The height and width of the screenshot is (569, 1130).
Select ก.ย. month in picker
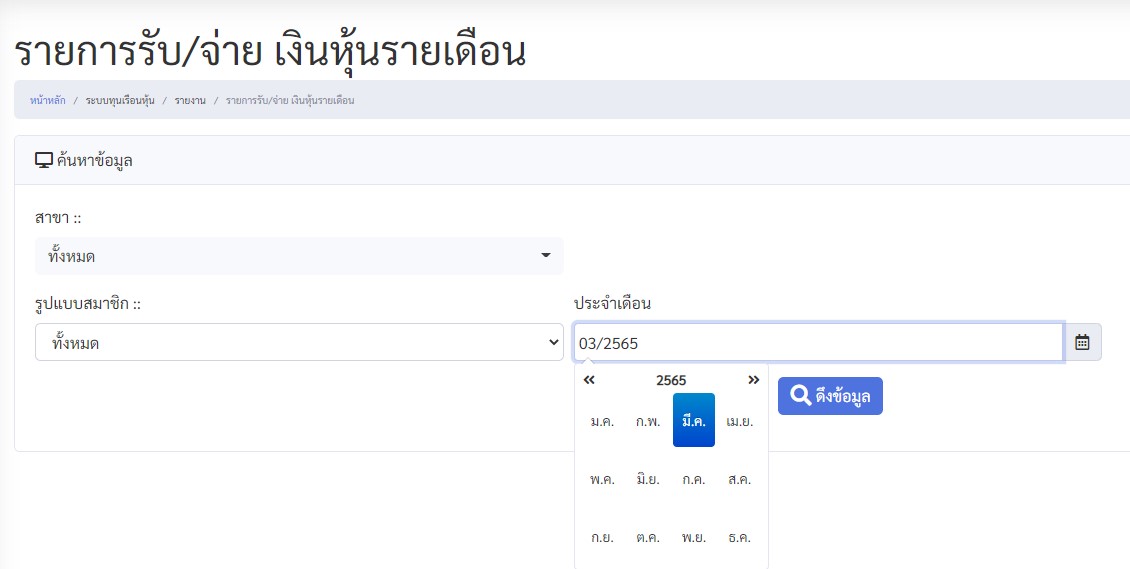(x=602, y=537)
